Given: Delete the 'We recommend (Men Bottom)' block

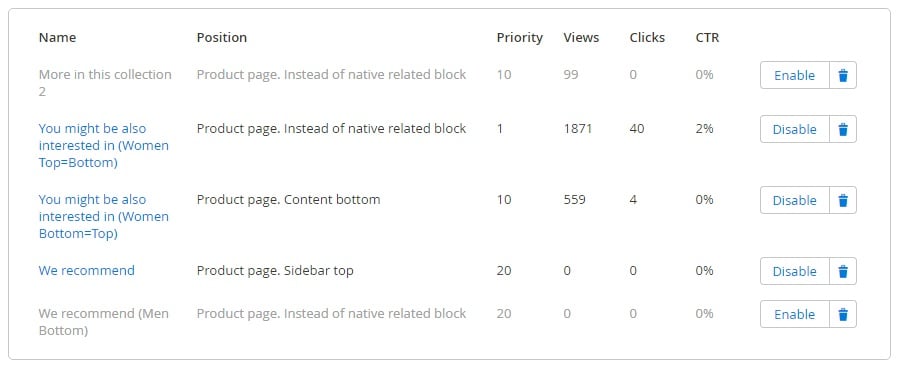Looking at the screenshot, I should [843, 314].
